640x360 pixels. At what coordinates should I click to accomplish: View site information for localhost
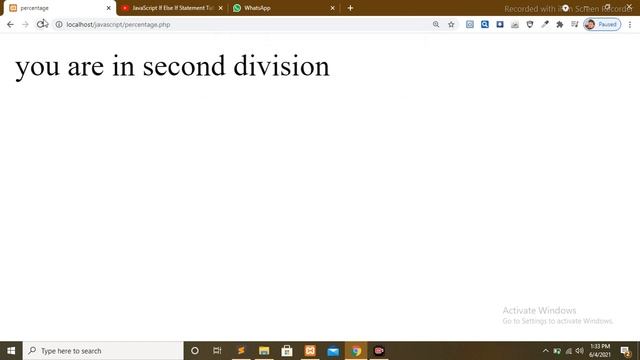pos(59,24)
